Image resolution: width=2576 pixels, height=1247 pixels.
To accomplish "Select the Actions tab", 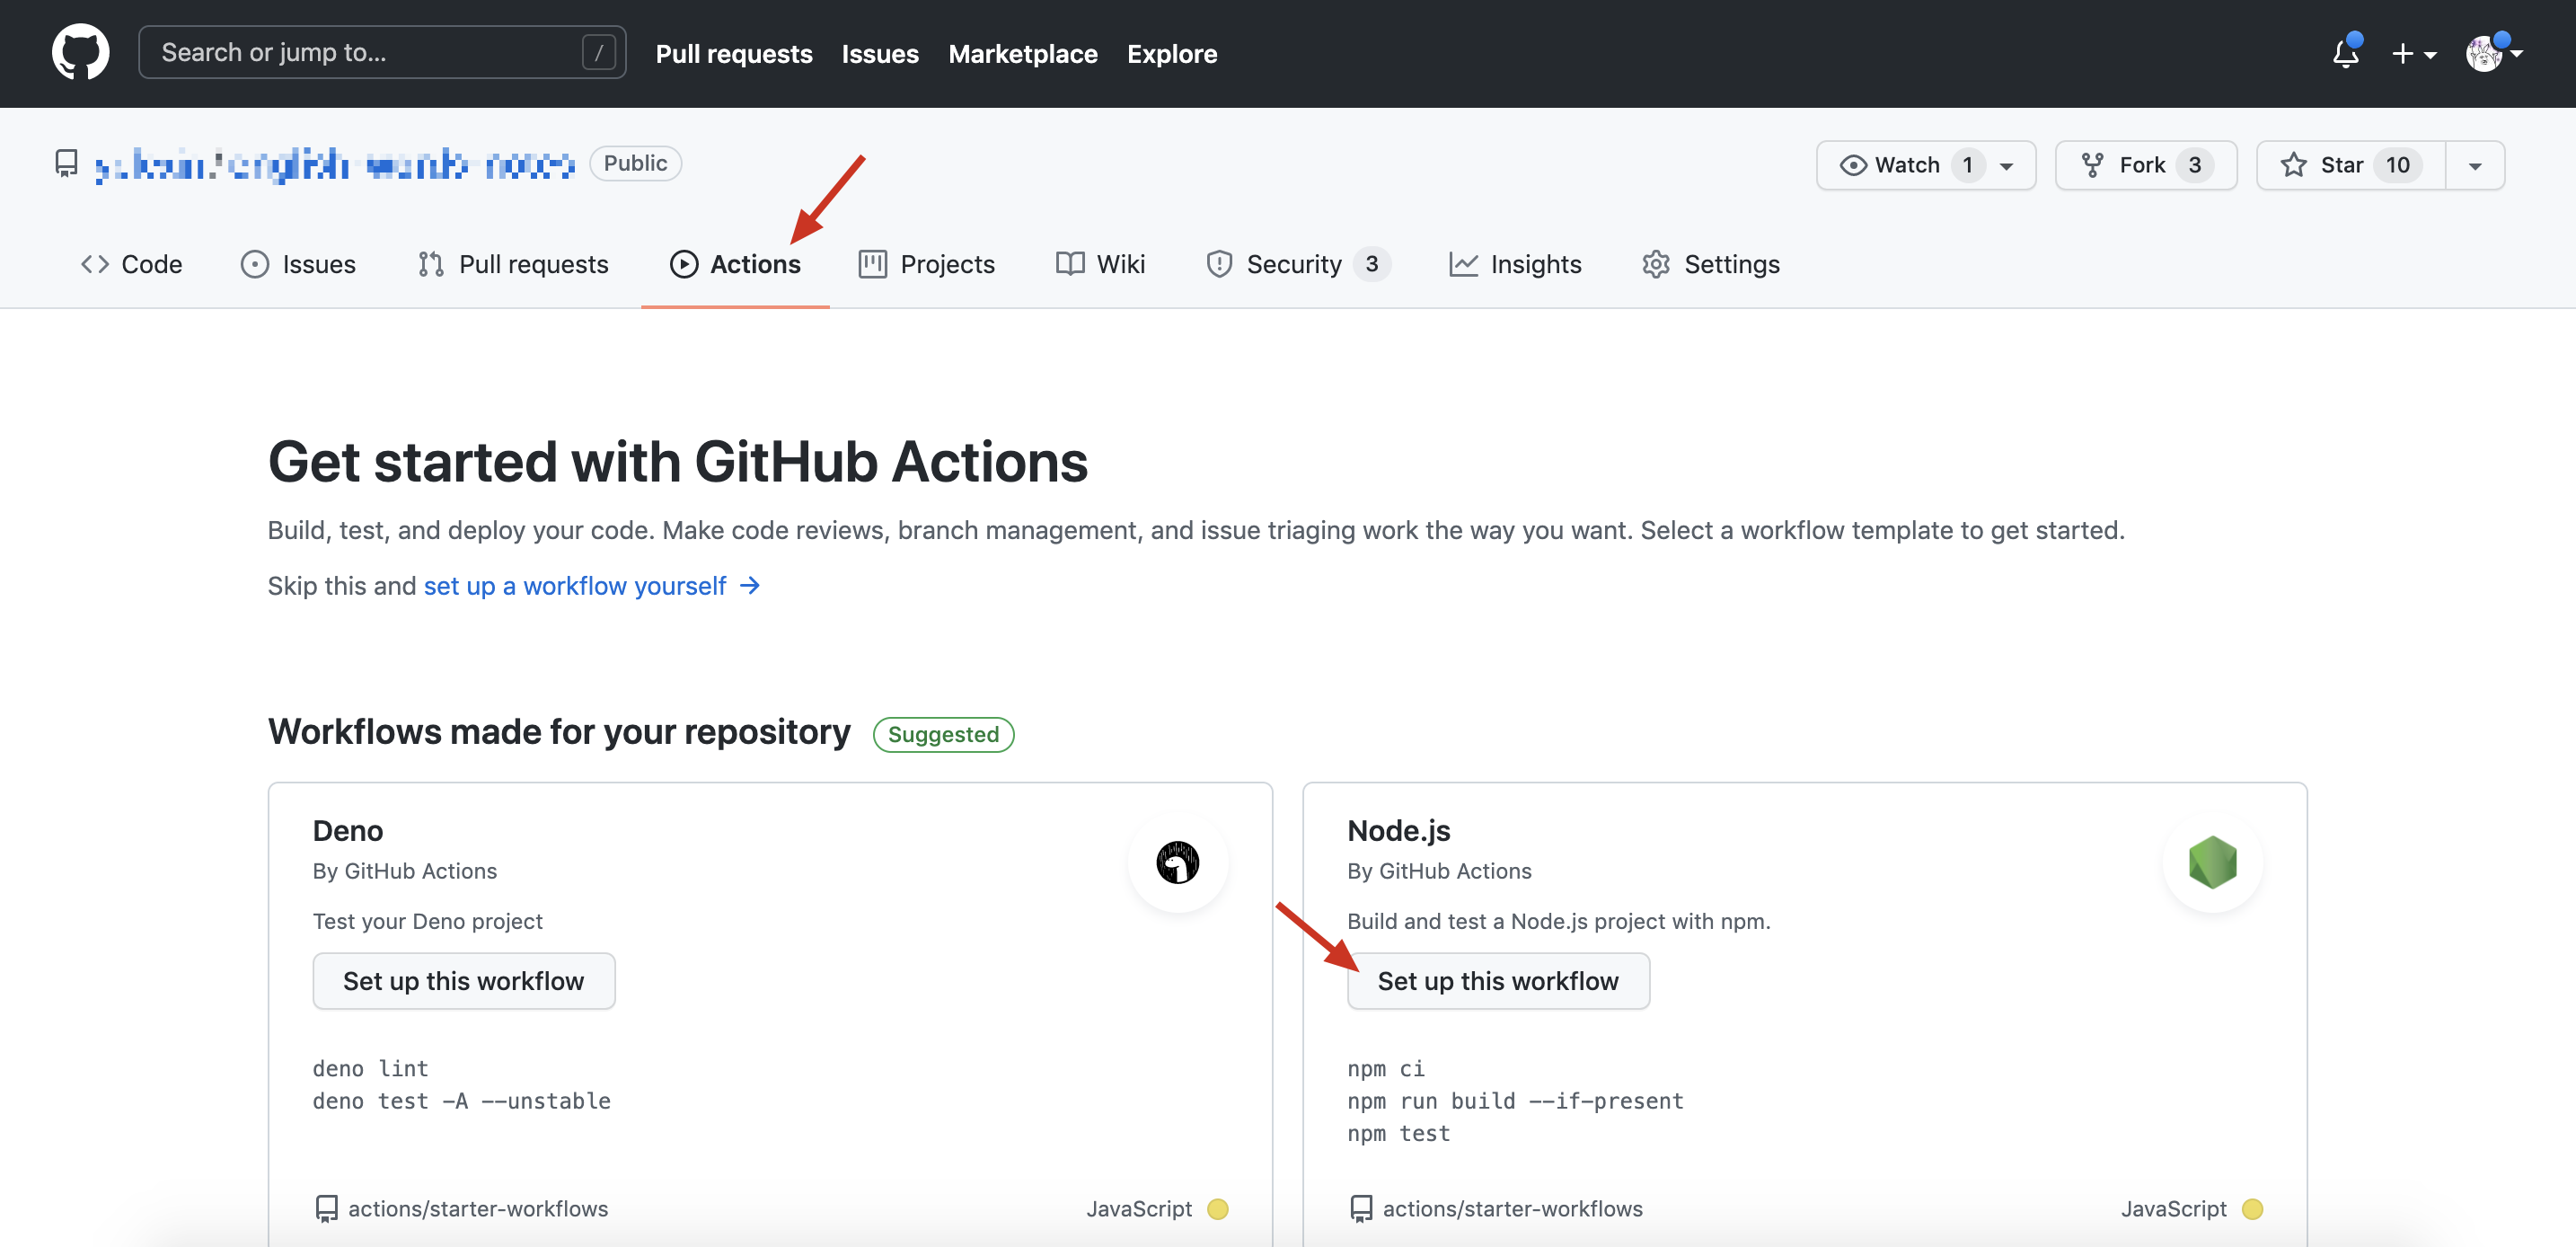I will click(735, 264).
